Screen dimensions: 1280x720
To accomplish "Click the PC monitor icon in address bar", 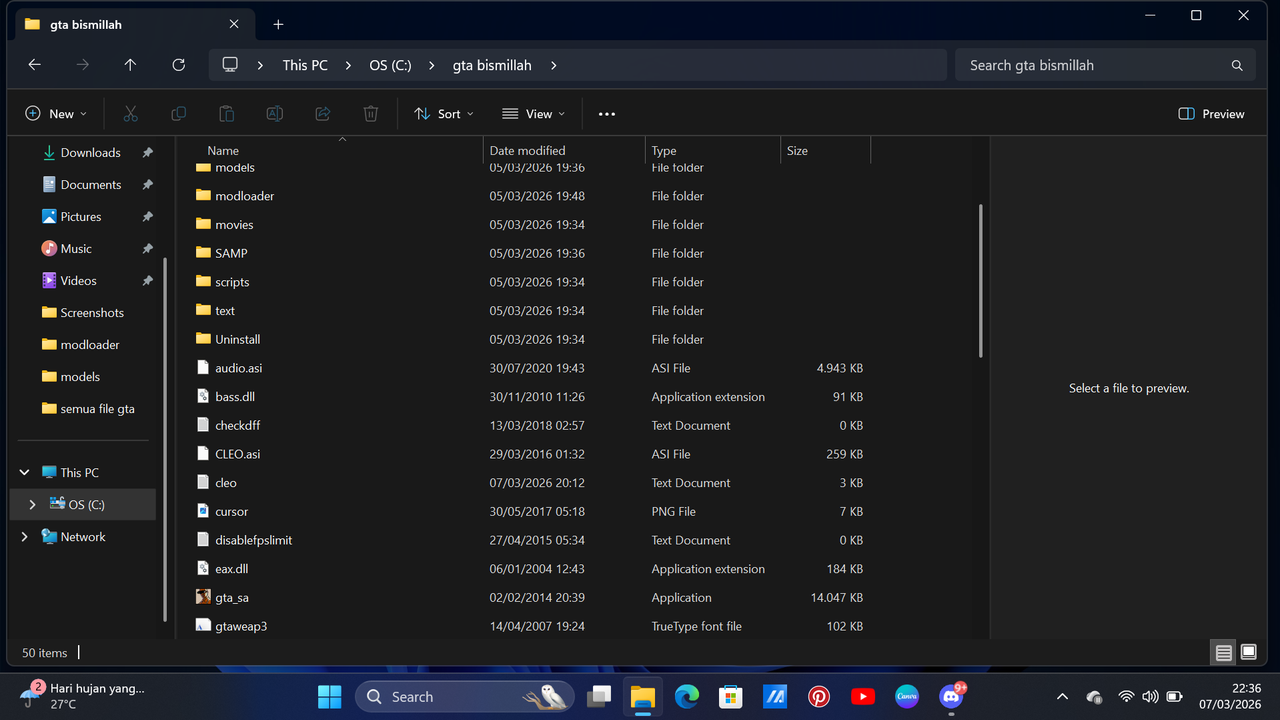I will 230,65.
